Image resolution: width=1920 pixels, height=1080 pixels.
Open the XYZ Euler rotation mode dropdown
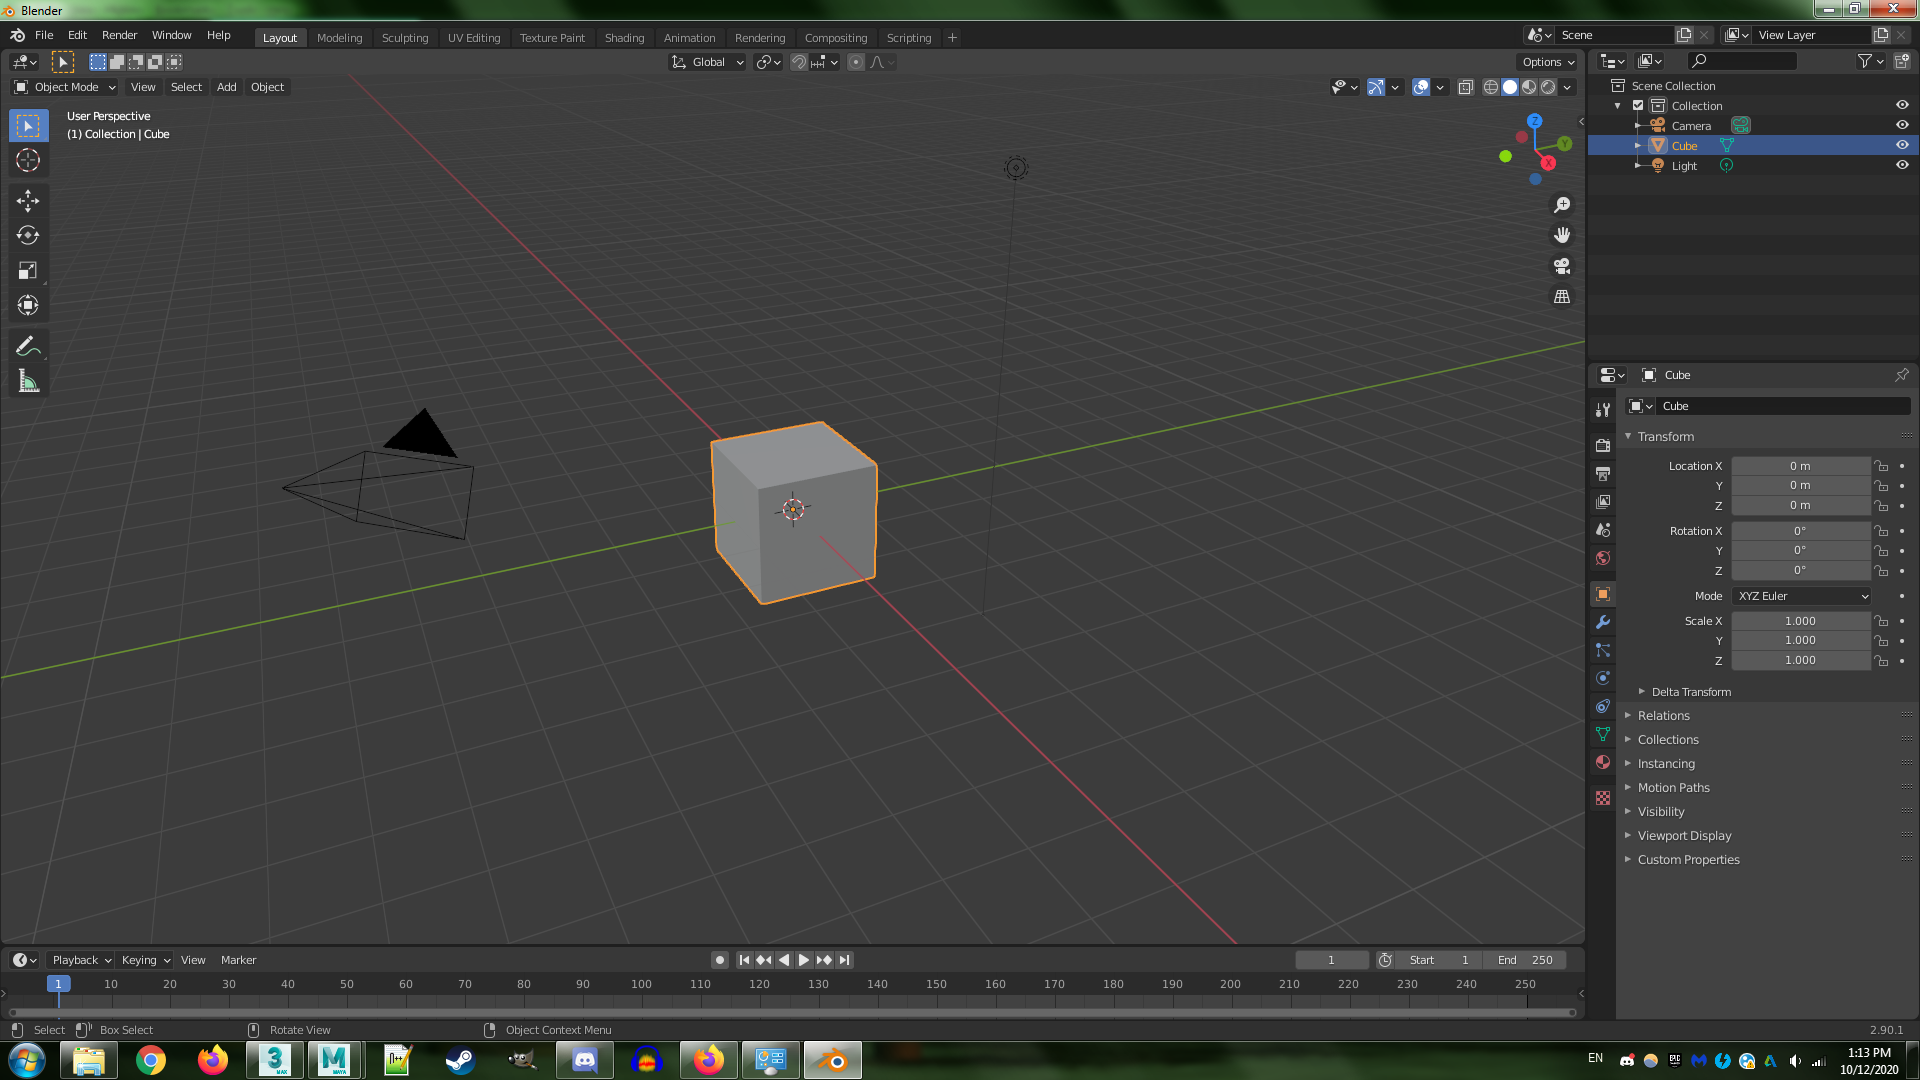pos(1801,596)
